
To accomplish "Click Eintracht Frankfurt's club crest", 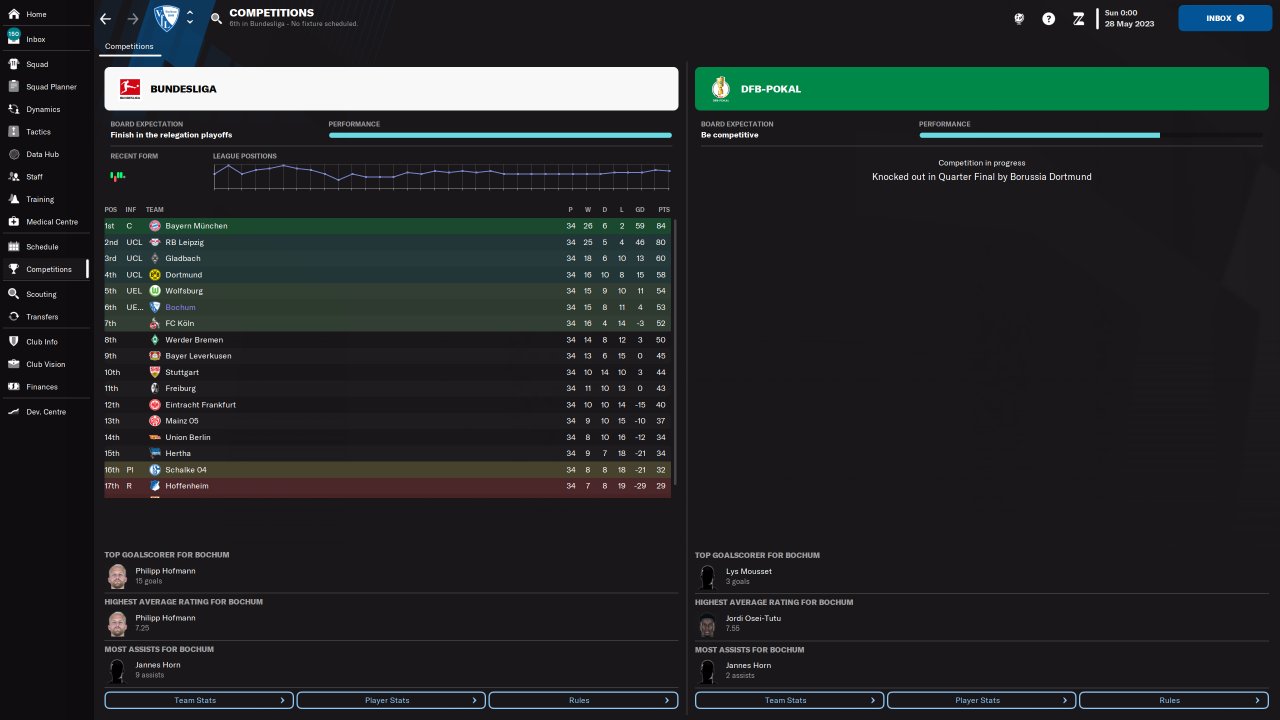I will tap(155, 404).
